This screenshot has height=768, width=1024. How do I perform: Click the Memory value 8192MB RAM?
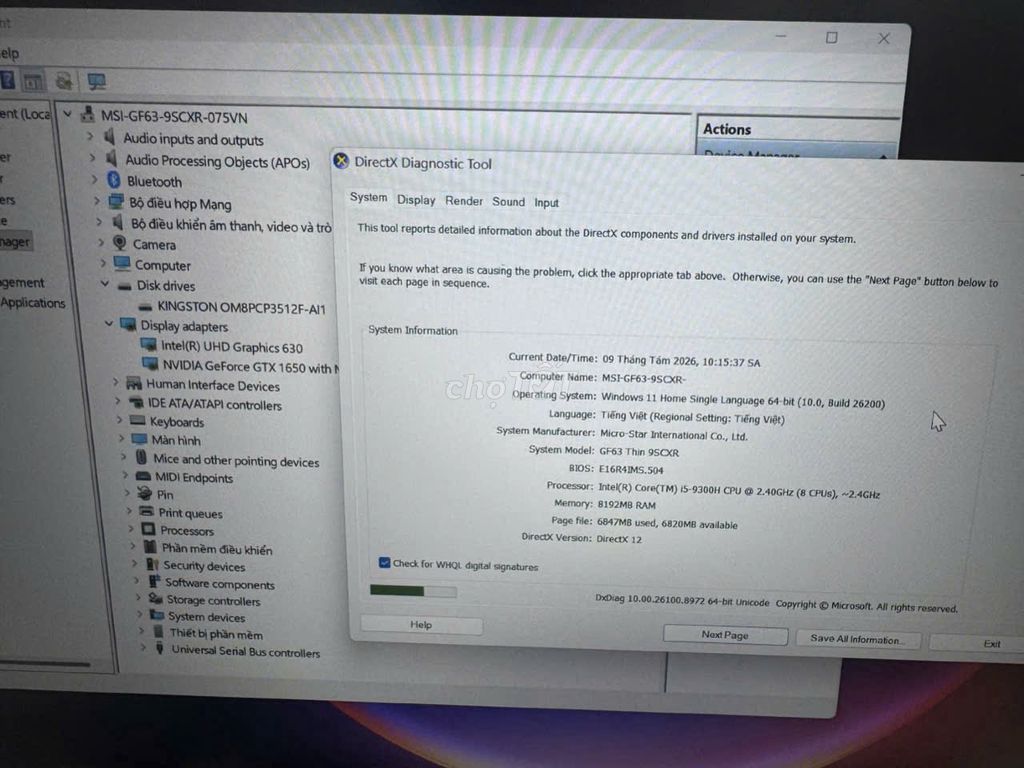click(626, 504)
